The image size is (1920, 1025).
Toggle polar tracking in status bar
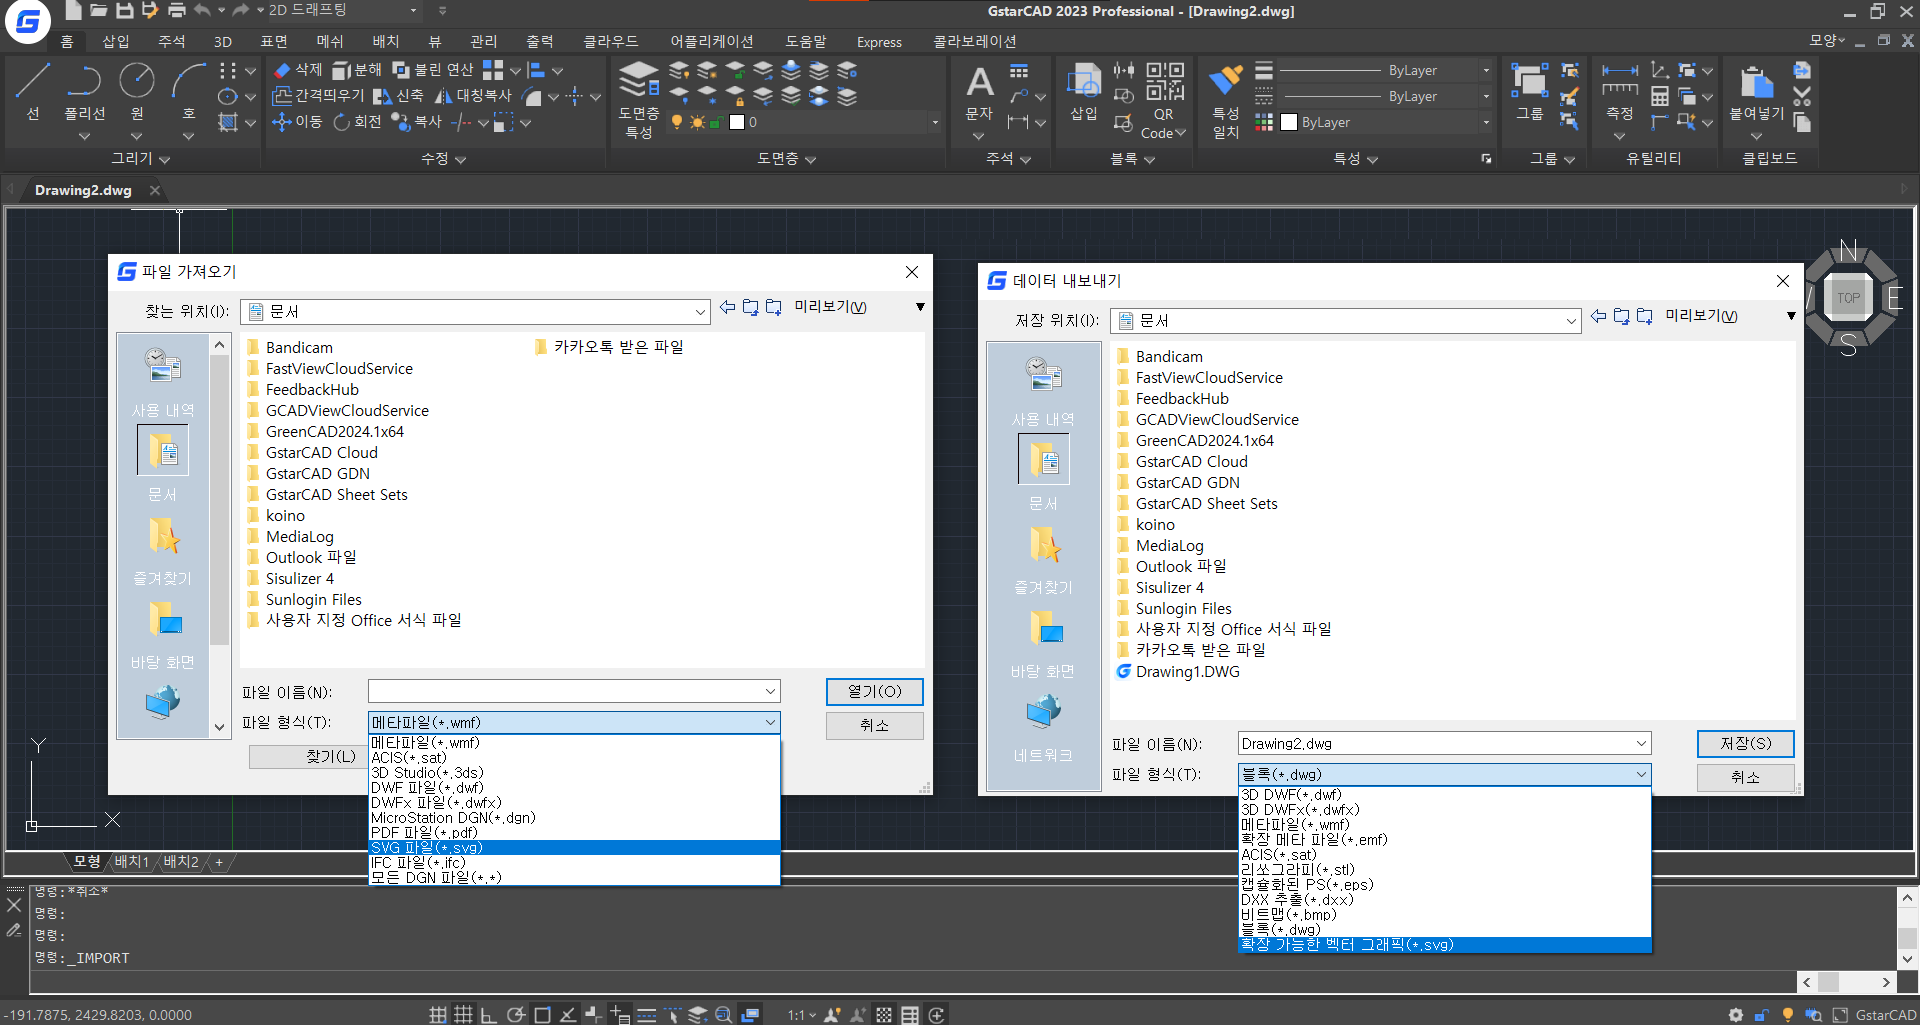tap(516, 1014)
